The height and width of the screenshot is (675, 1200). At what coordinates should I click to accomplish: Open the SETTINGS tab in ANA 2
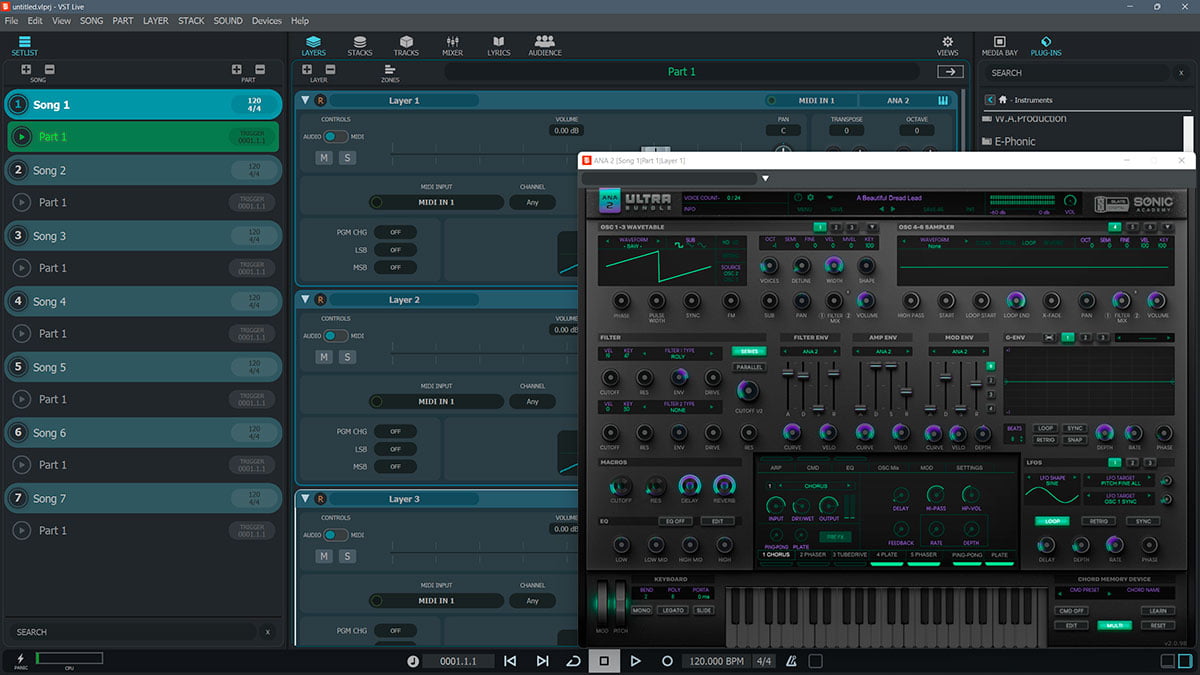969,467
